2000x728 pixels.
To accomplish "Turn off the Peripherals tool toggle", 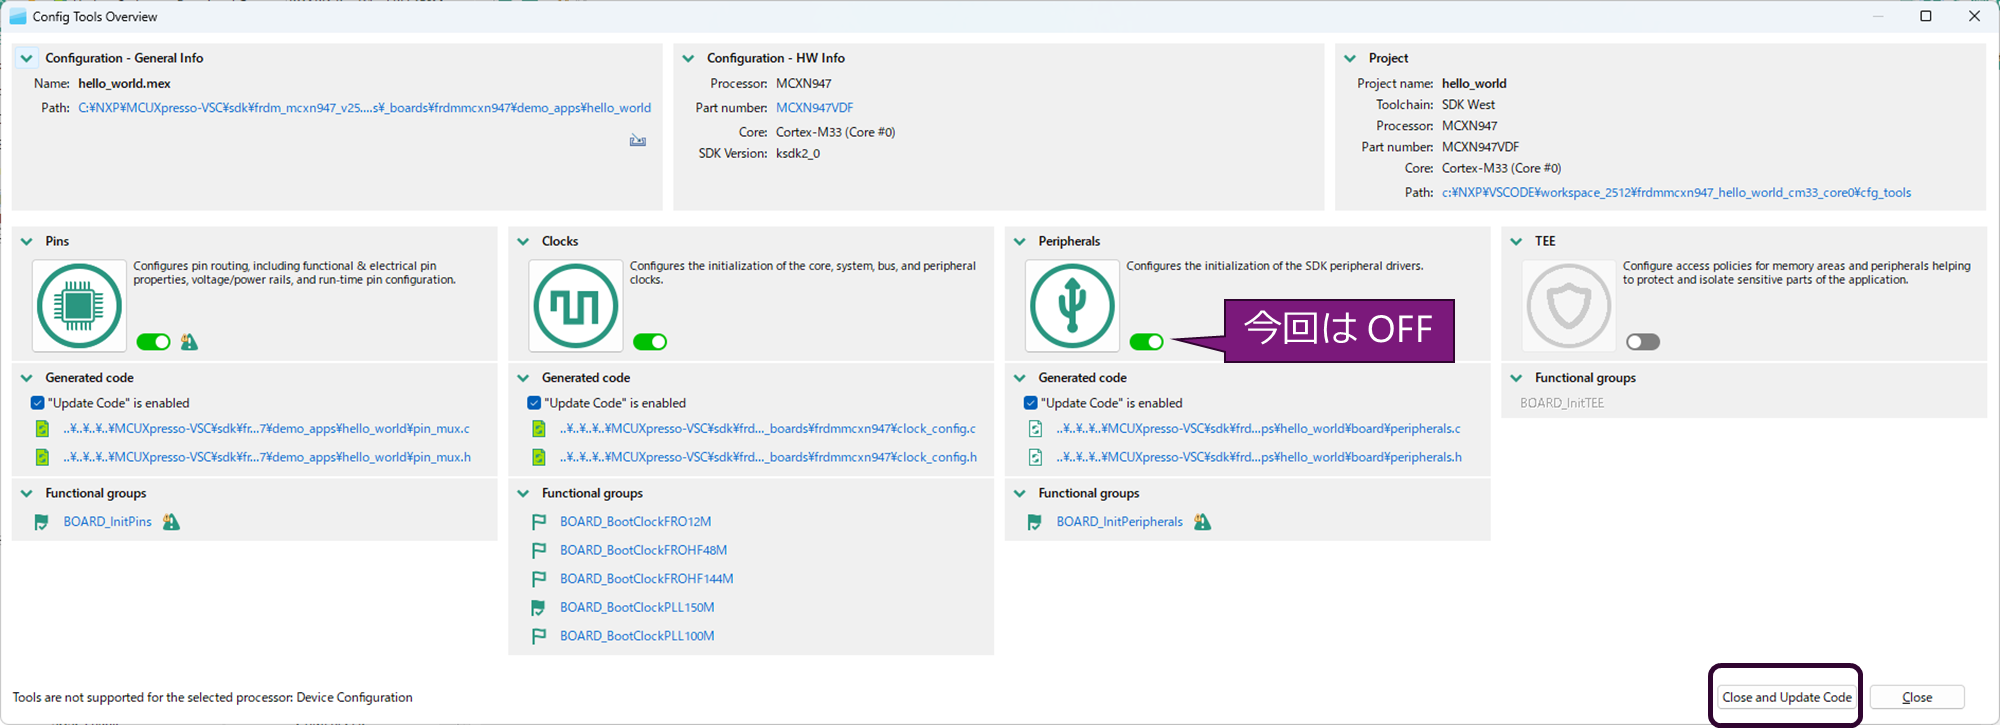I will point(1146,342).
